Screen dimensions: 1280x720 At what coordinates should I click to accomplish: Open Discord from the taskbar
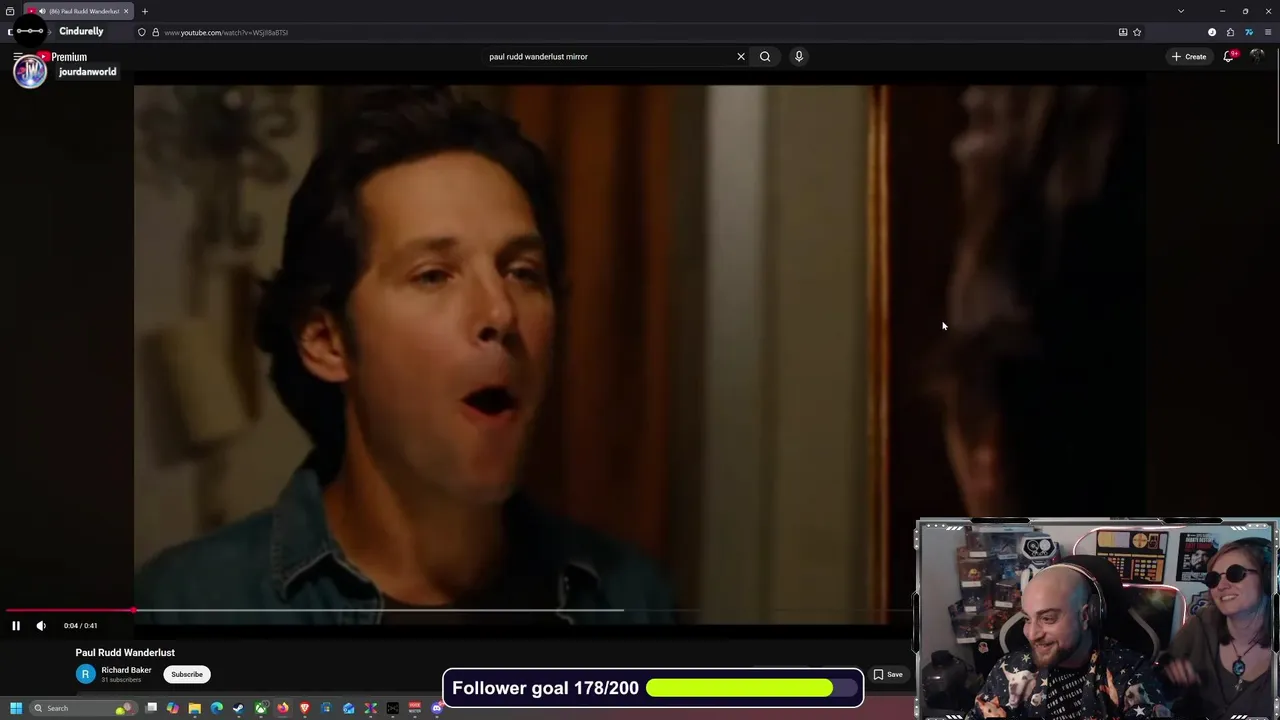437,708
